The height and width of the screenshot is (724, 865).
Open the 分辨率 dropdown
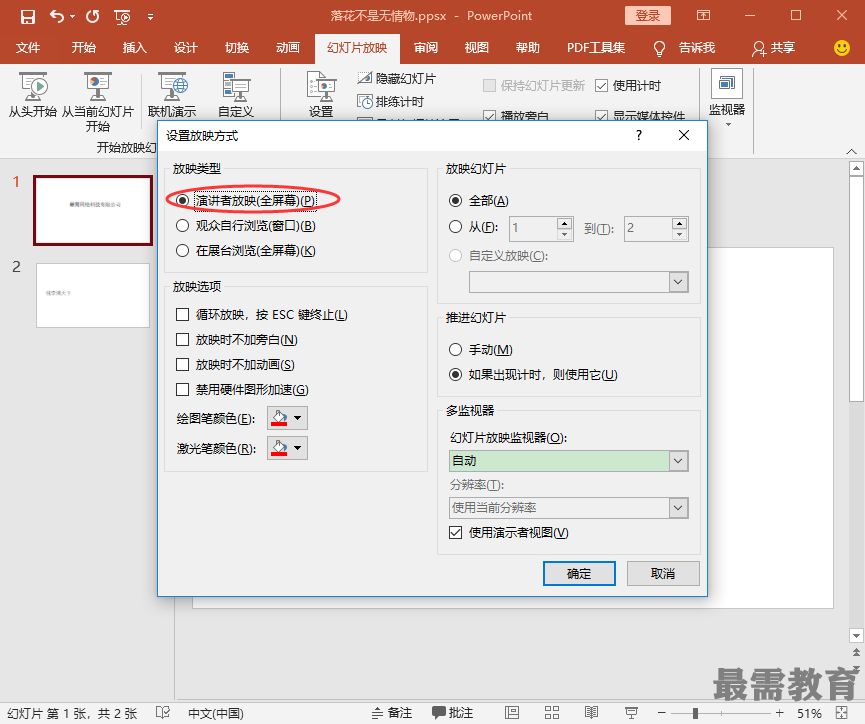click(569, 508)
